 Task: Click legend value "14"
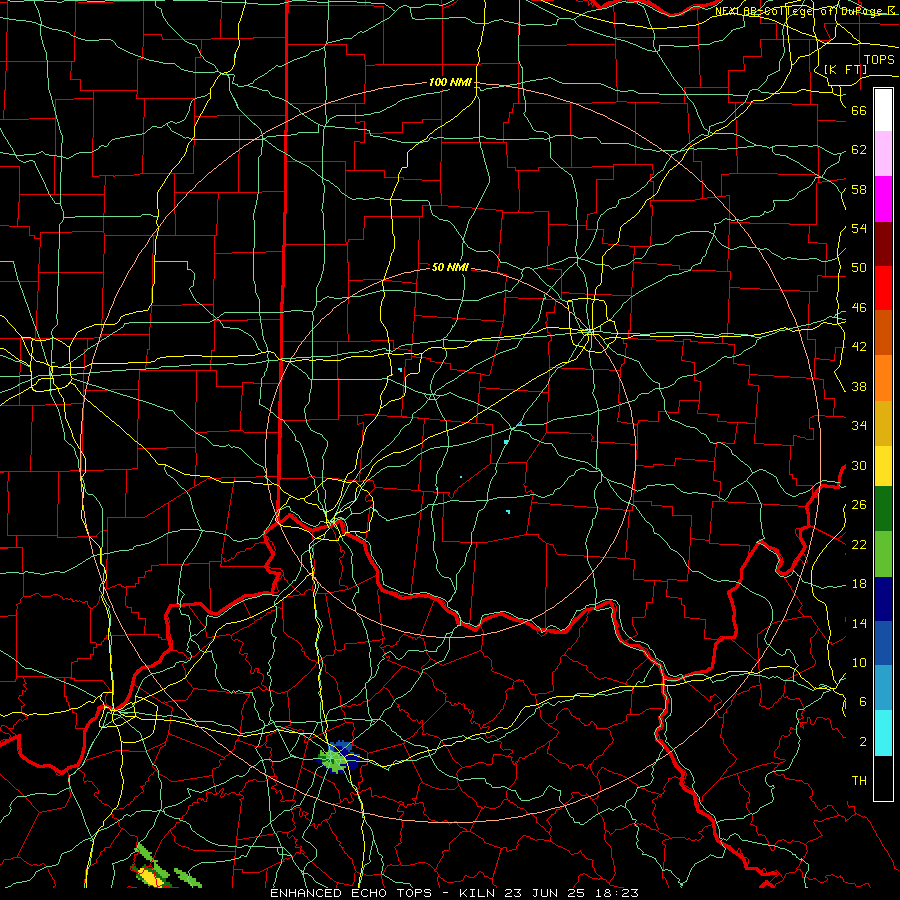pyautogui.click(x=859, y=623)
